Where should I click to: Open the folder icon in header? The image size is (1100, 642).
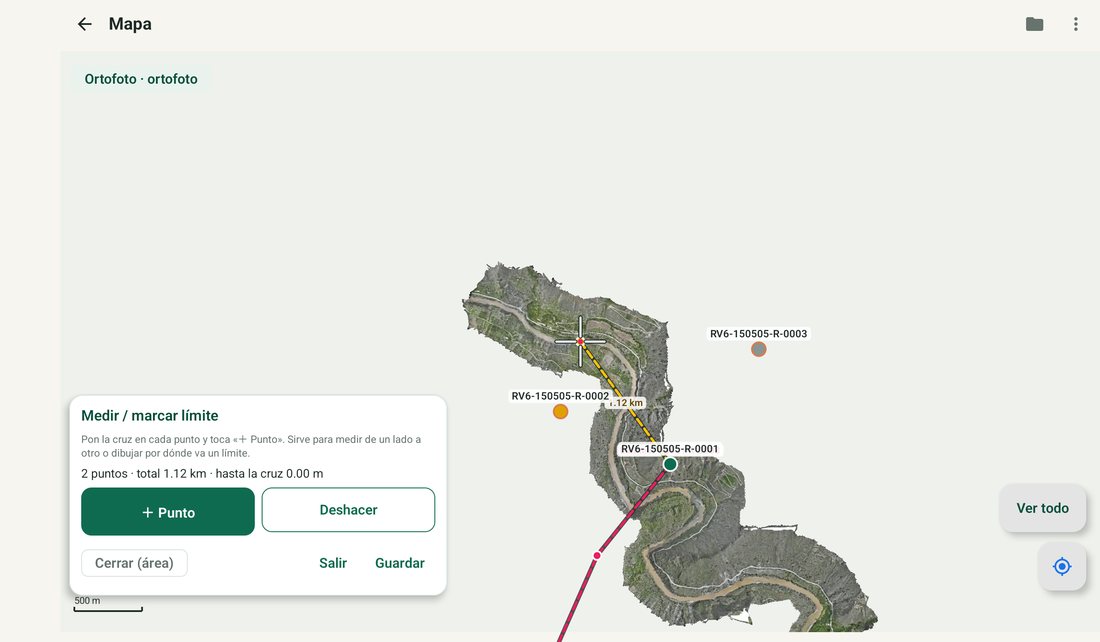tap(1034, 24)
